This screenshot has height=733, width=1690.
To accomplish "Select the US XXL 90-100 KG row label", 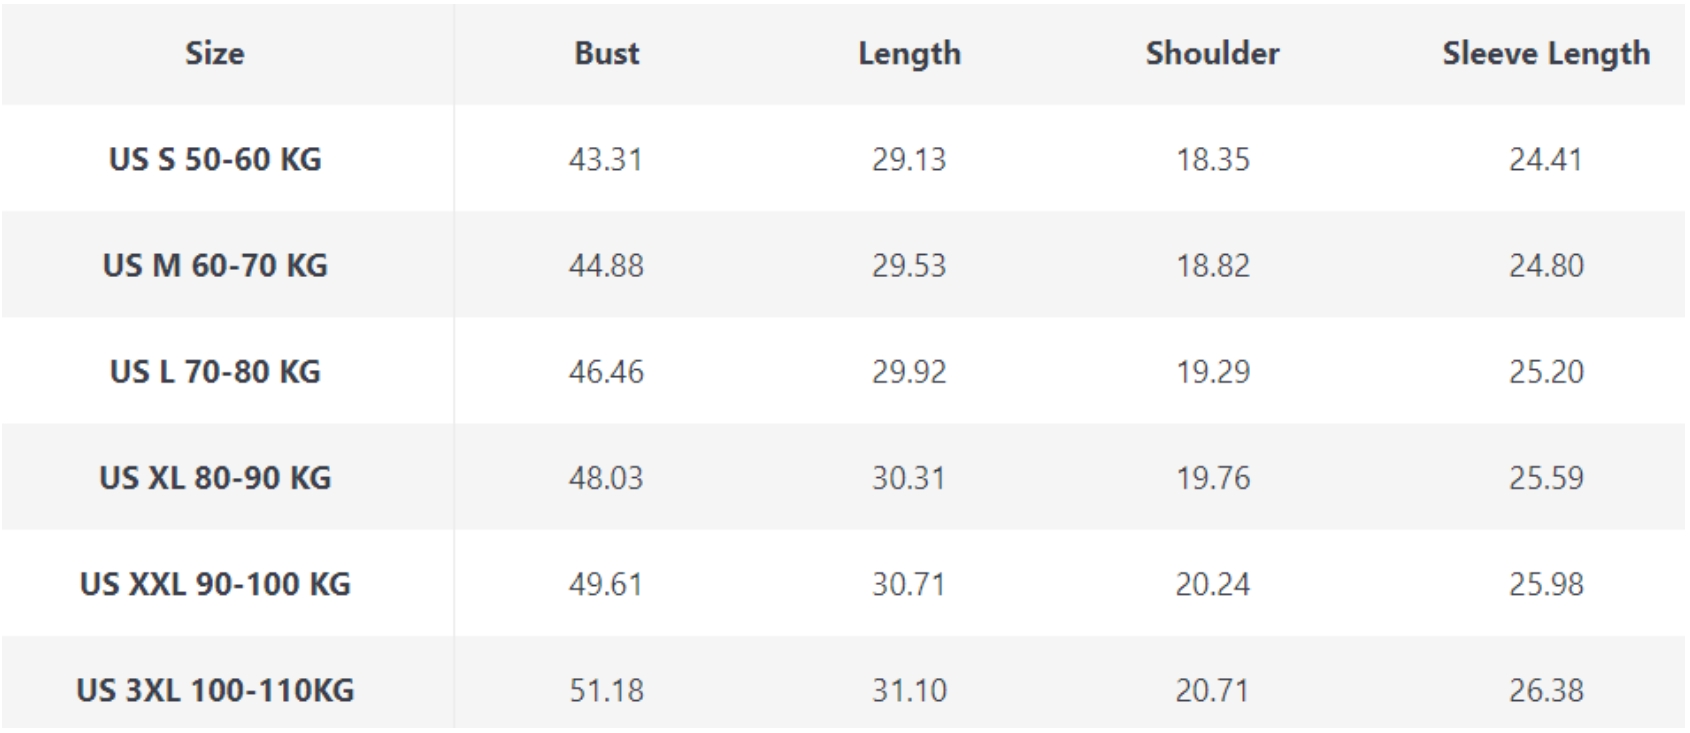I will 215,583.
